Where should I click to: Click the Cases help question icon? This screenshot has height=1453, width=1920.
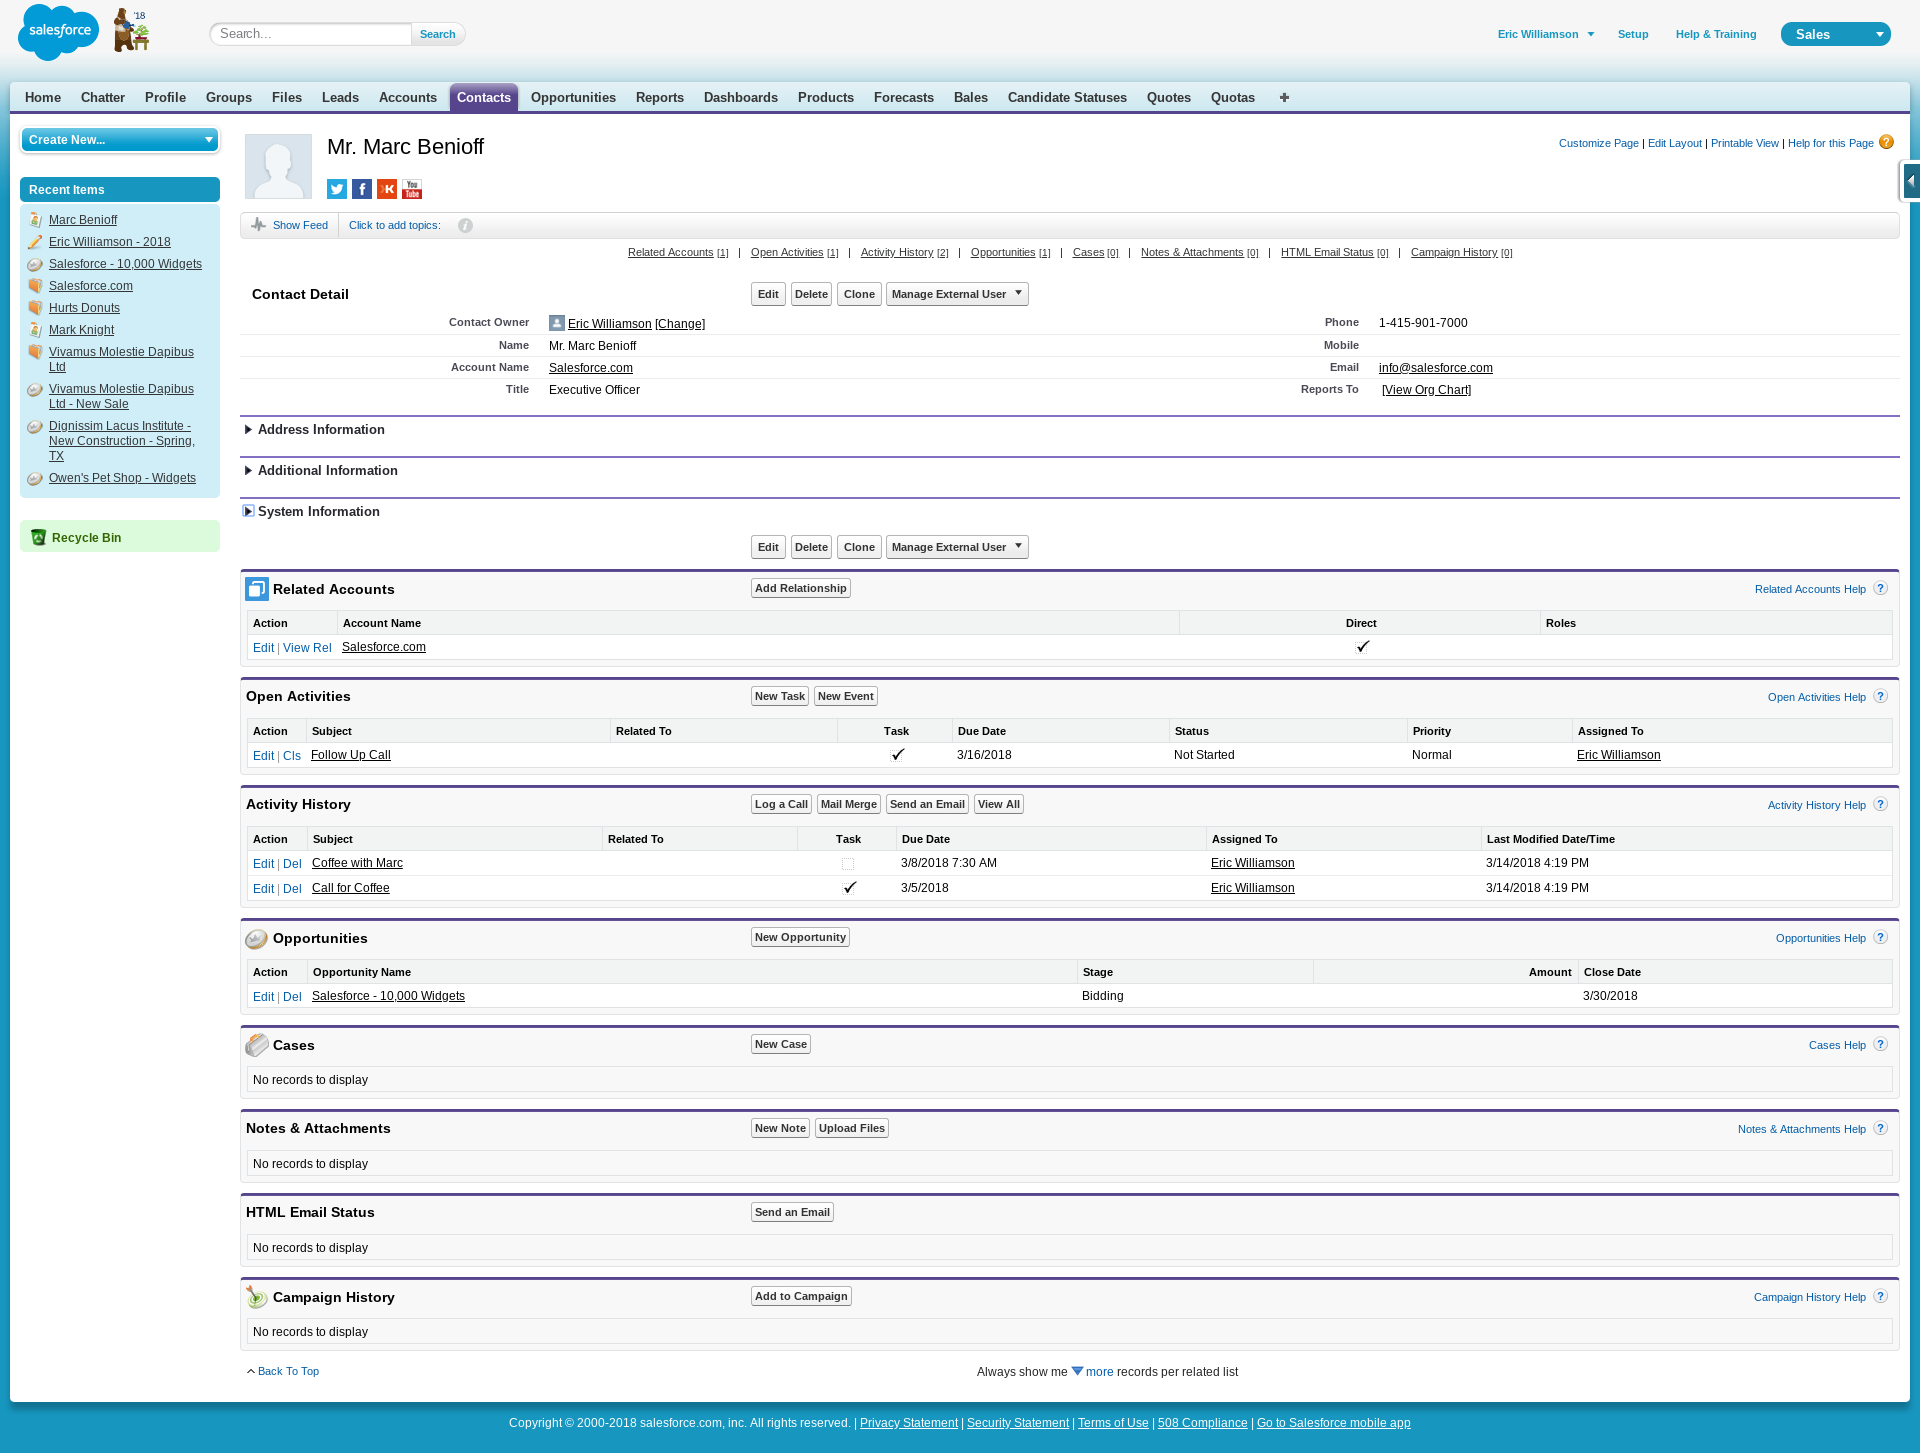point(1880,1044)
